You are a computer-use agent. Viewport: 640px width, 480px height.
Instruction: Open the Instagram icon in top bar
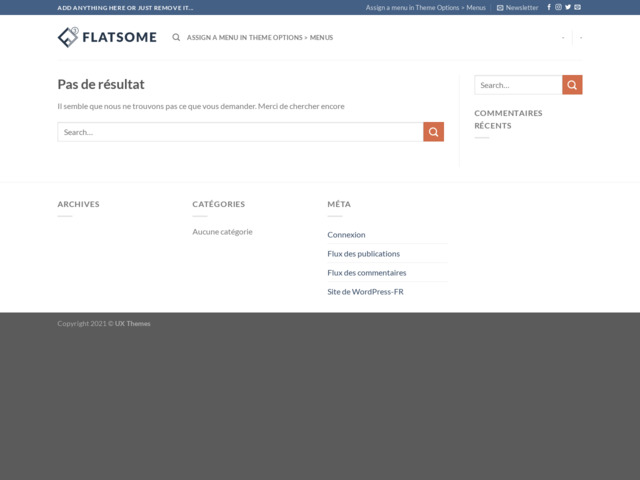(x=558, y=7)
